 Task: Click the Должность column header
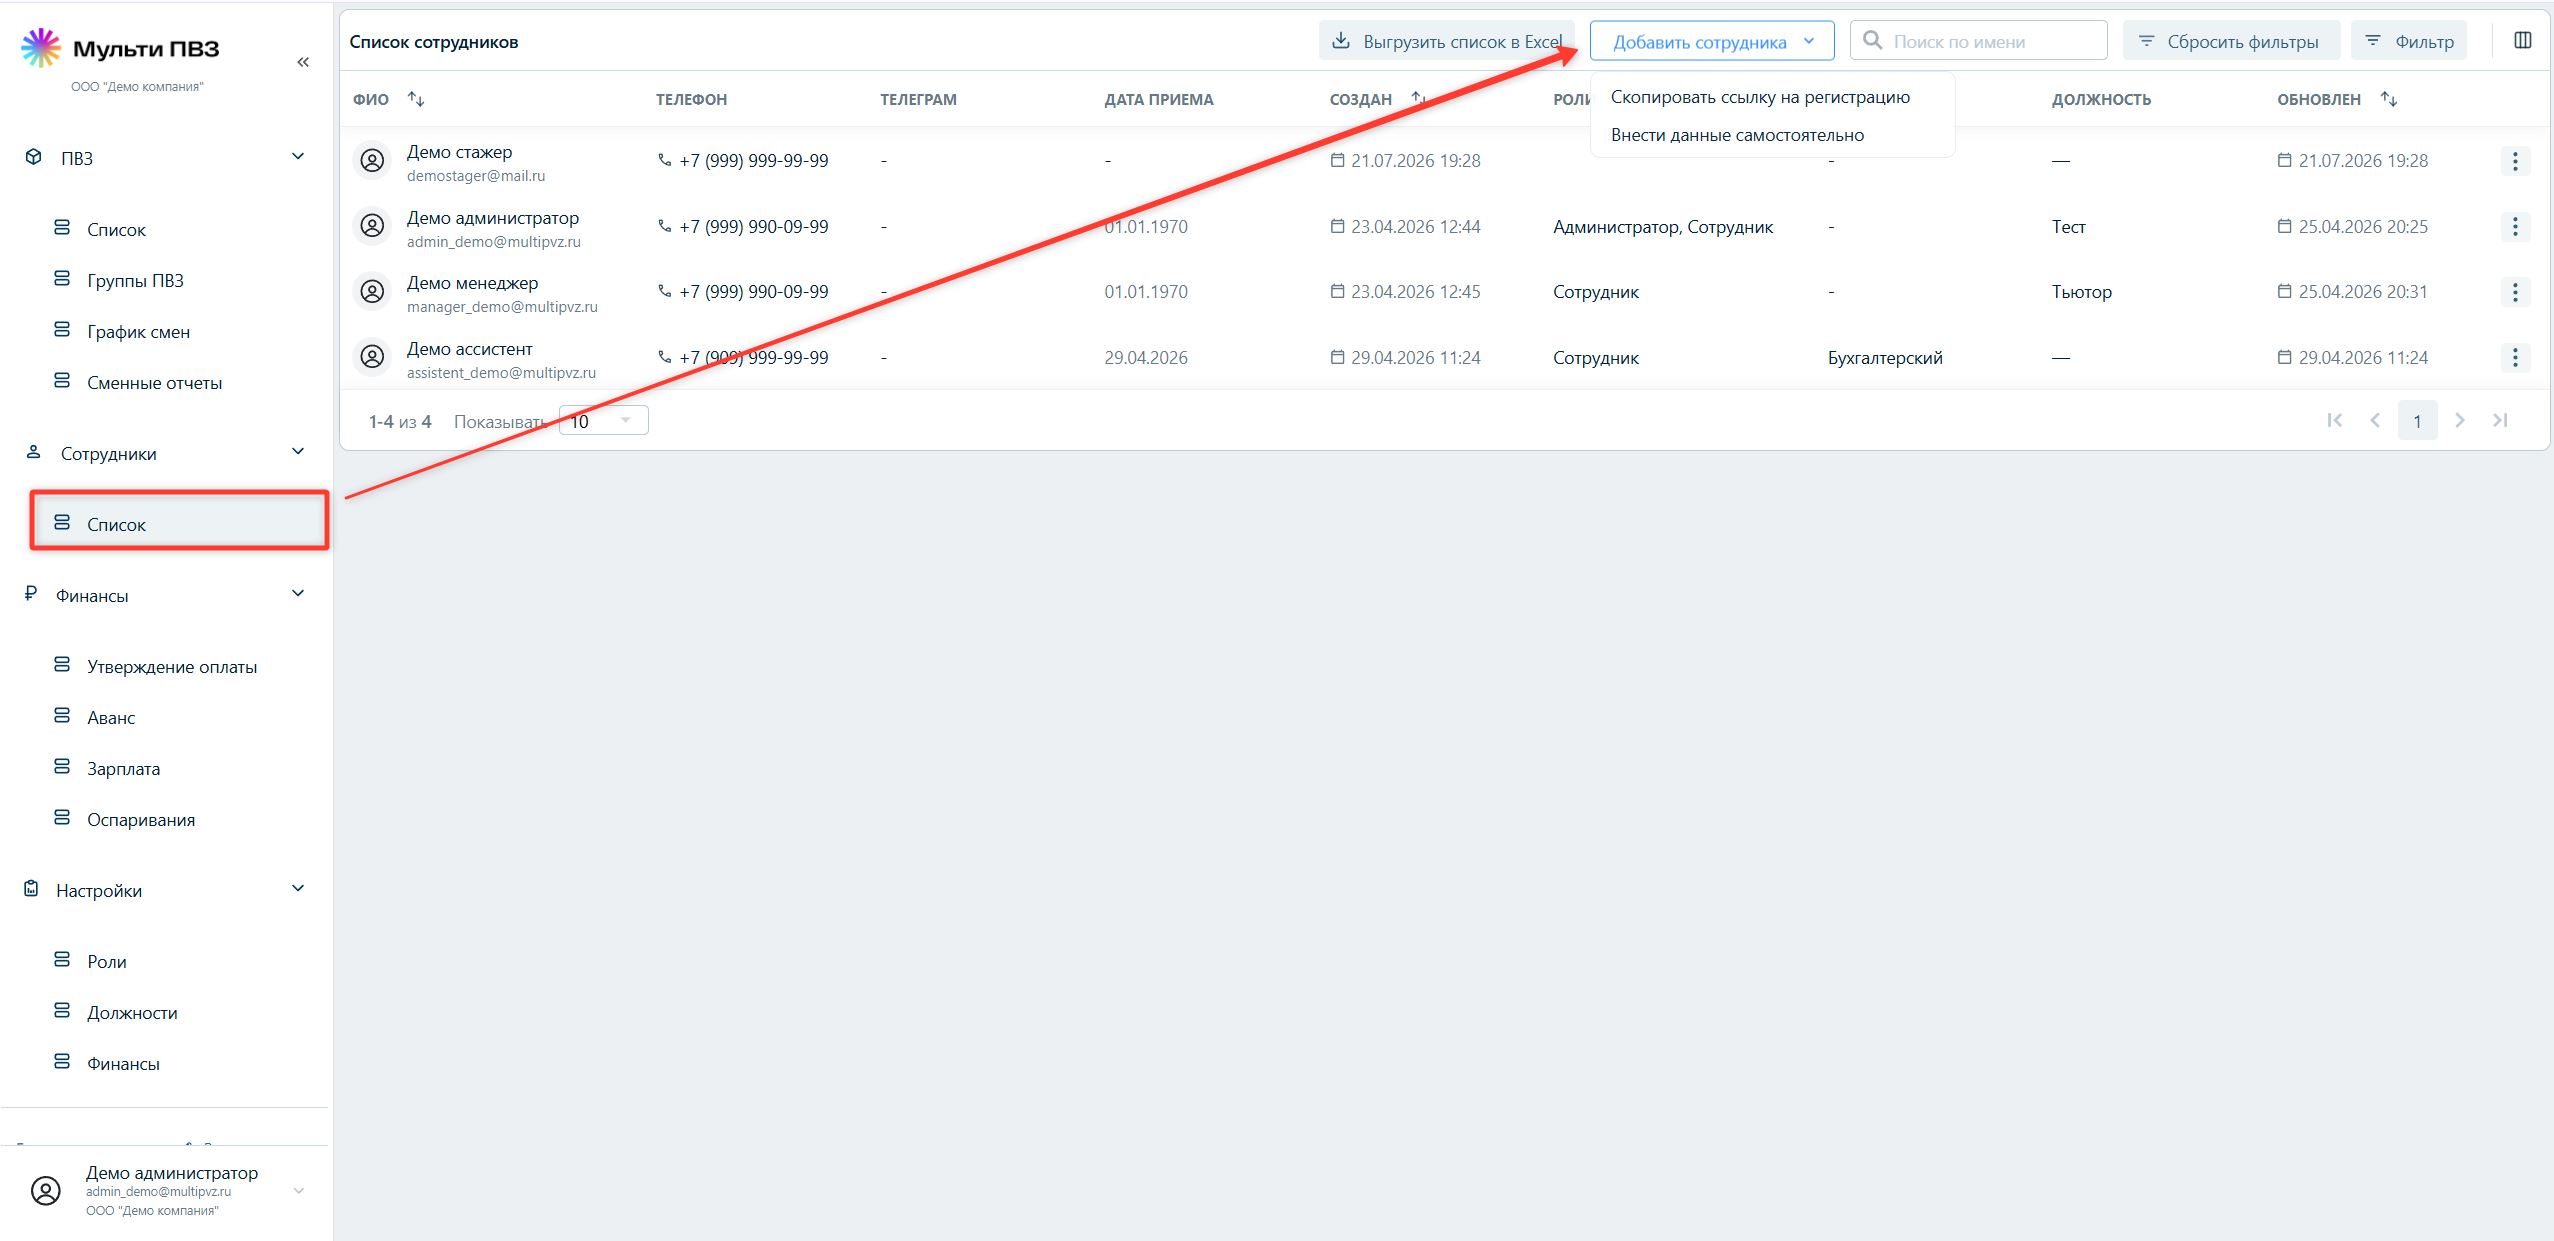2101,99
